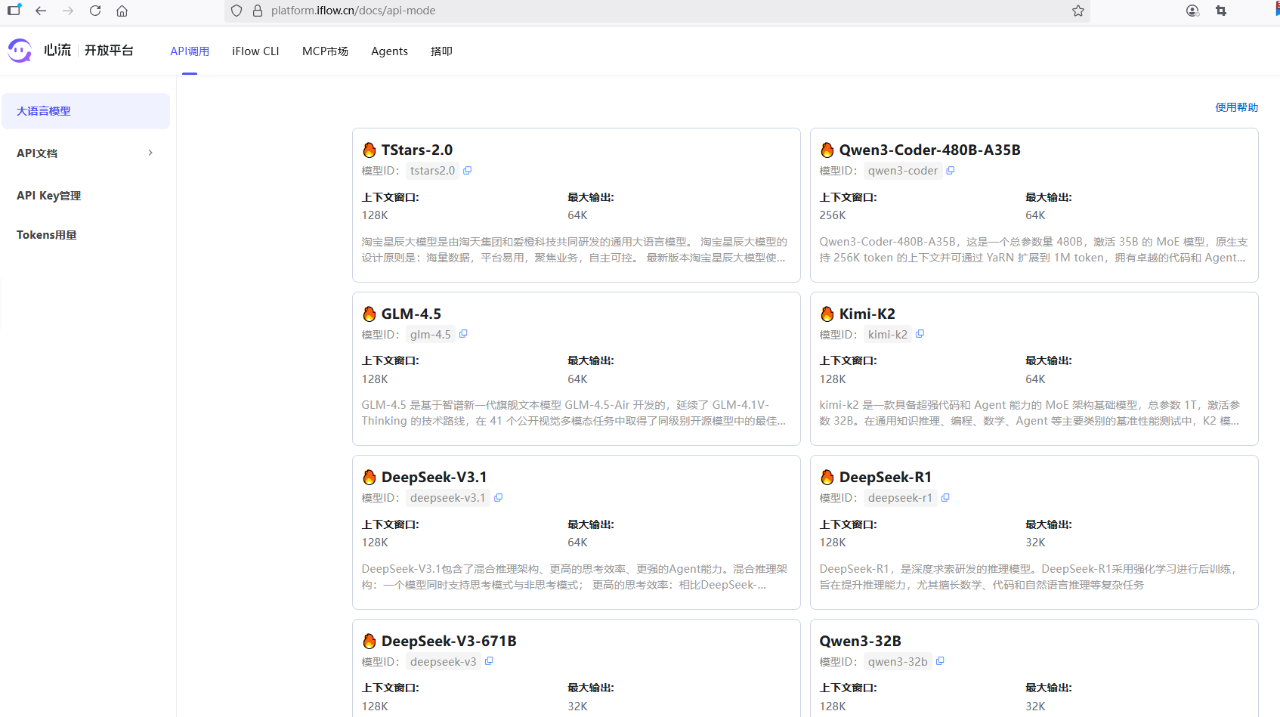Select 大语言模型 in the sidebar
The width and height of the screenshot is (1280, 717).
pos(86,111)
